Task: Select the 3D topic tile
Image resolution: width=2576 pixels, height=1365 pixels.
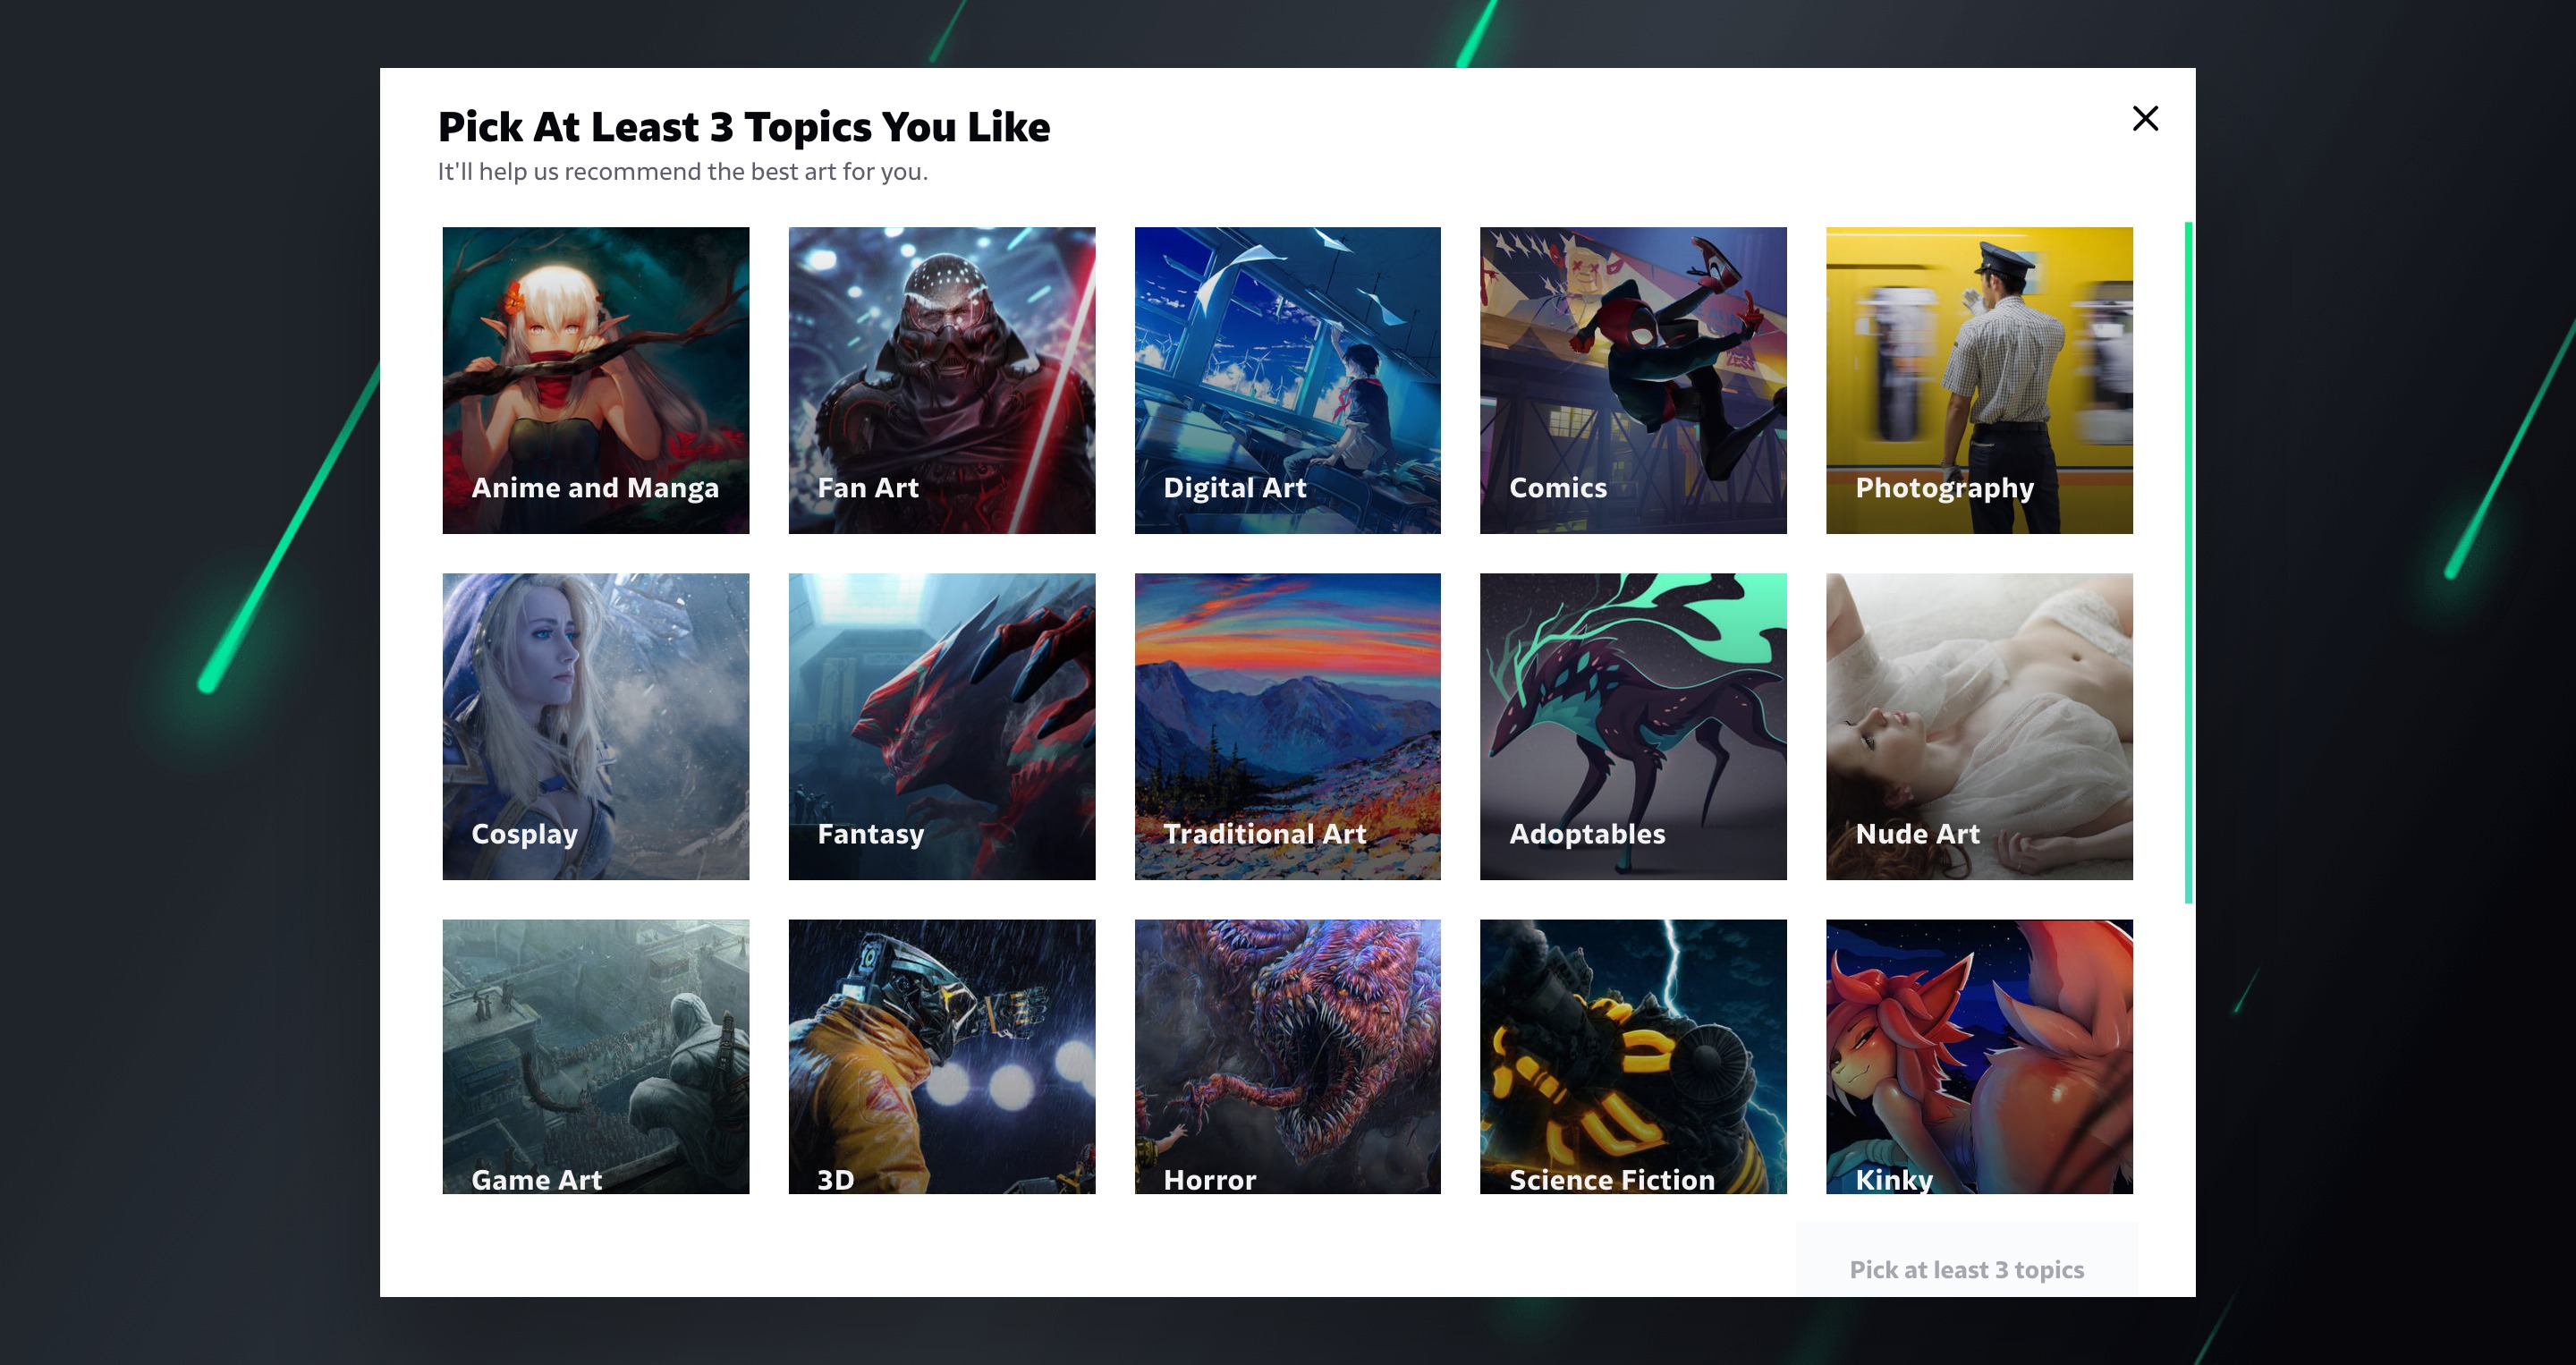Action: click(941, 1056)
